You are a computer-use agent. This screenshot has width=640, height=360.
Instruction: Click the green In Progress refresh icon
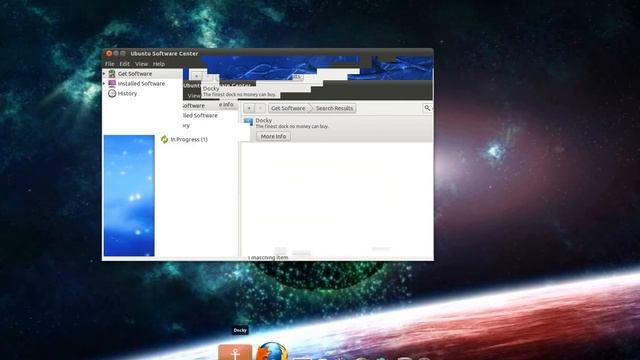click(164, 139)
